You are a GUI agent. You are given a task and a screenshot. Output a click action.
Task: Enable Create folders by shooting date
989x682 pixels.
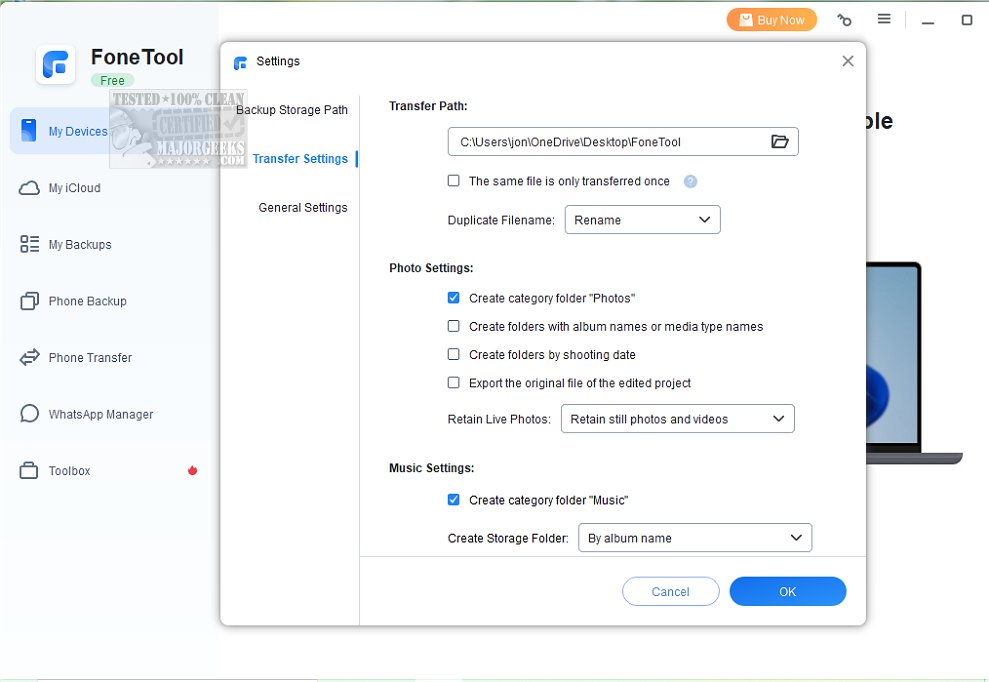coord(454,355)
